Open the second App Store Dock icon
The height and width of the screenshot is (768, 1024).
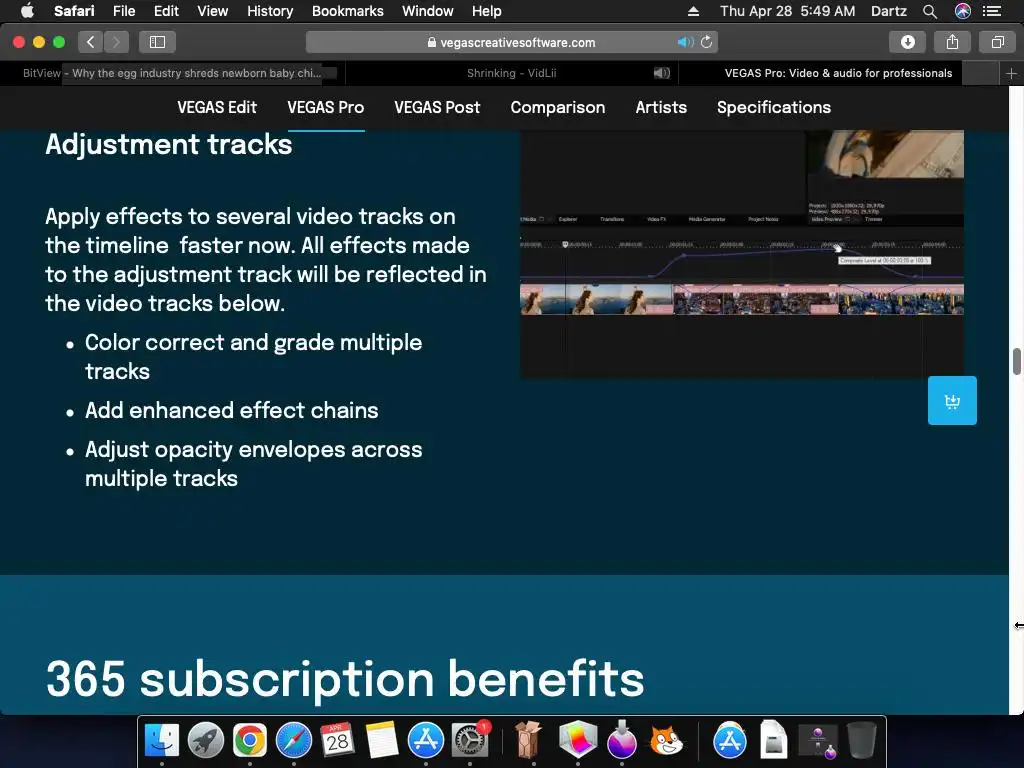[x=730, y=741]
